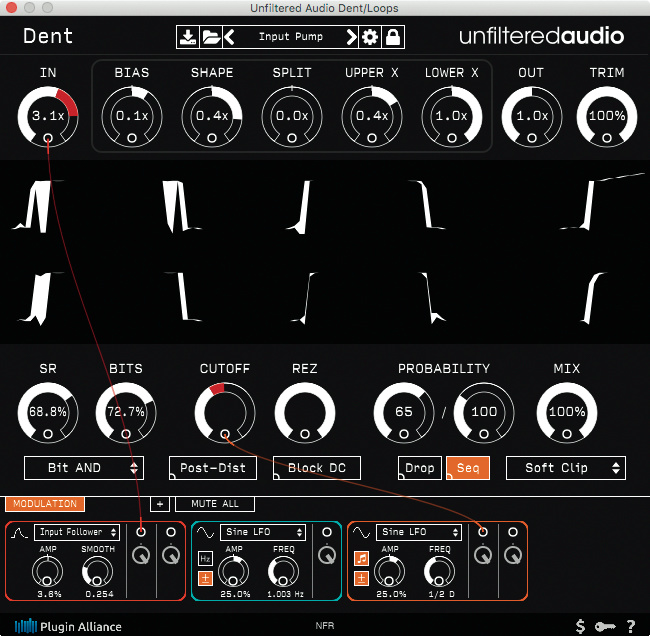Toggle the Post-Dist filter button
The image size is (650, 636).
pos(213,468)
